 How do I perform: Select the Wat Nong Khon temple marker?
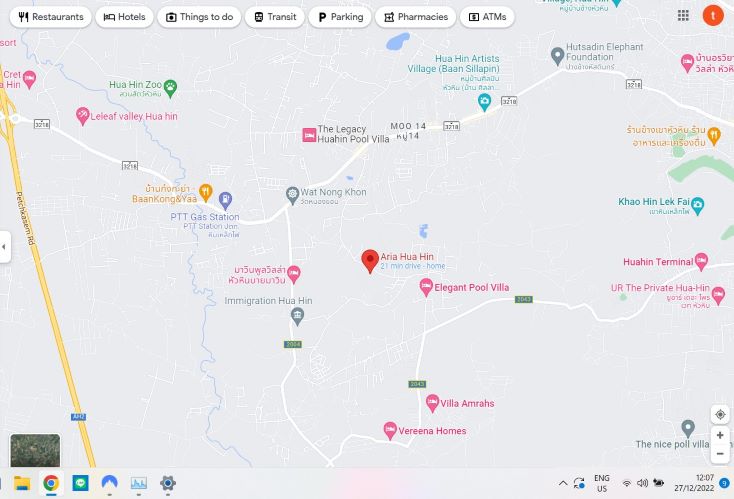[292, 196]
